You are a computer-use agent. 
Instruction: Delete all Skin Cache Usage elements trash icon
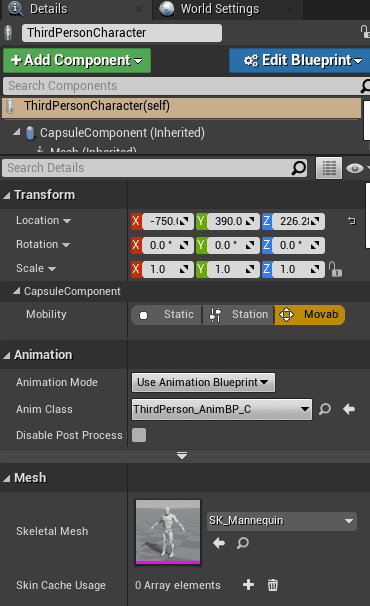(x=273, y=585)
